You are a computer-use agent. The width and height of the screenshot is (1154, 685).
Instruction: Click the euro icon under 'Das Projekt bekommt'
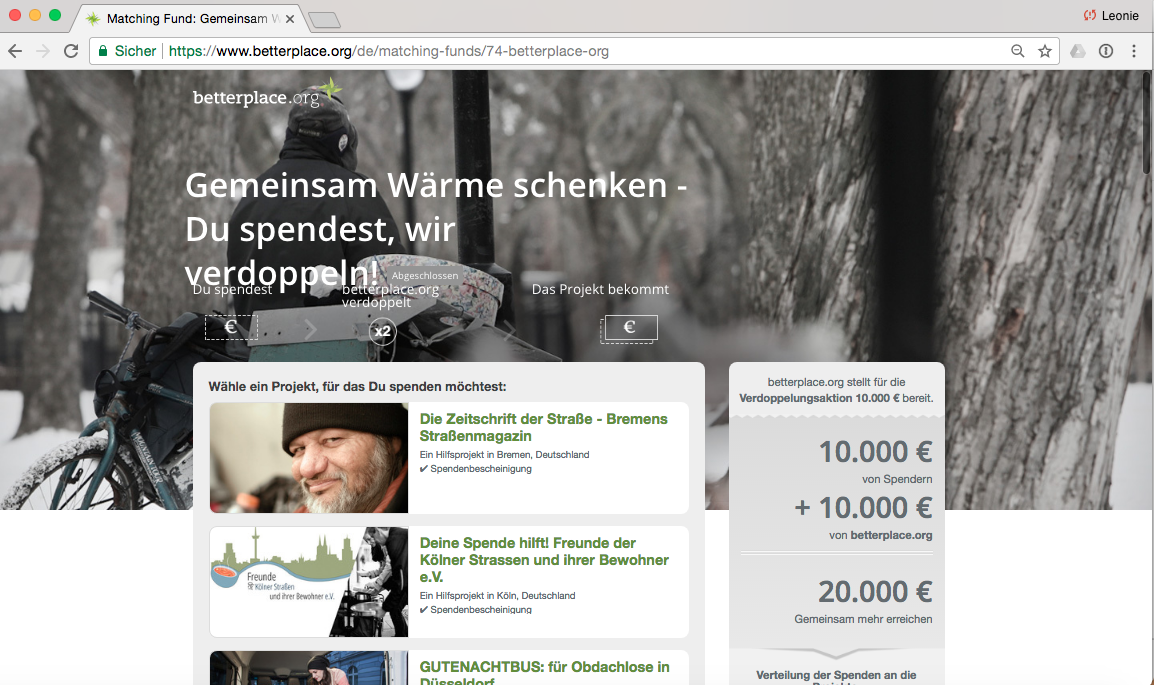[x=630, y=327]
